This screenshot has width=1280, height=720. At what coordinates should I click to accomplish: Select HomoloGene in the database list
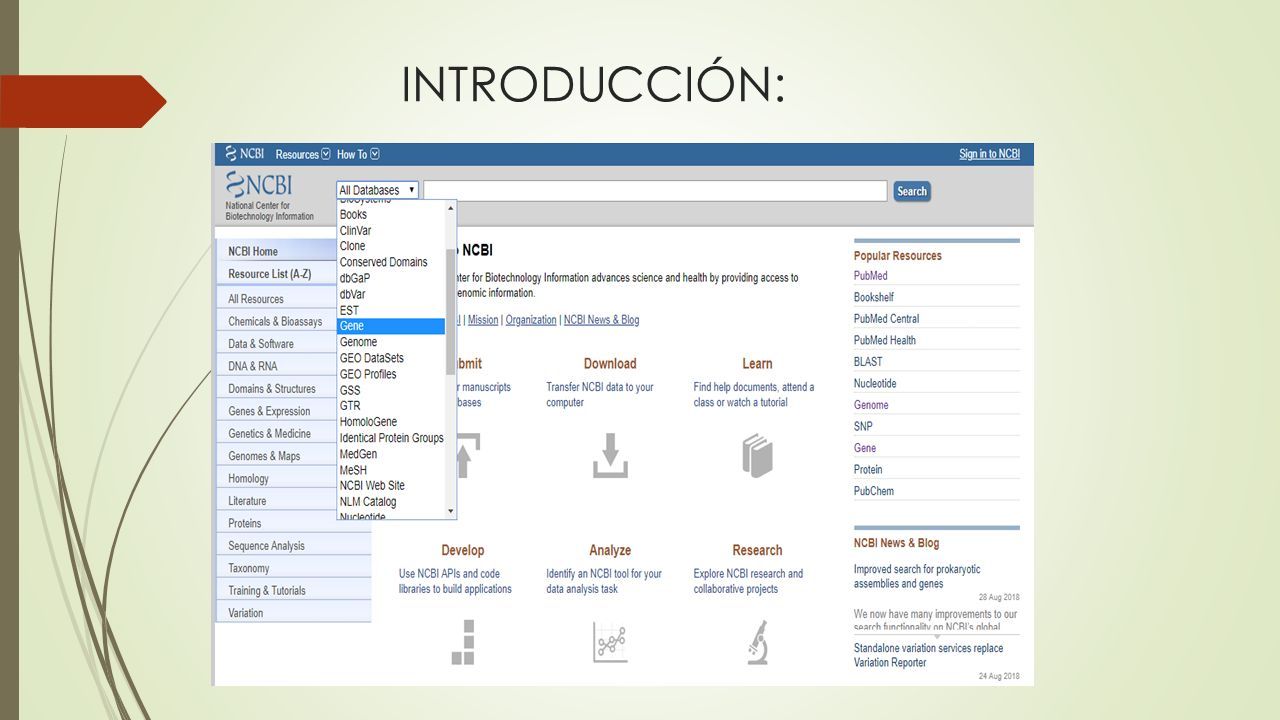(391, 422)
